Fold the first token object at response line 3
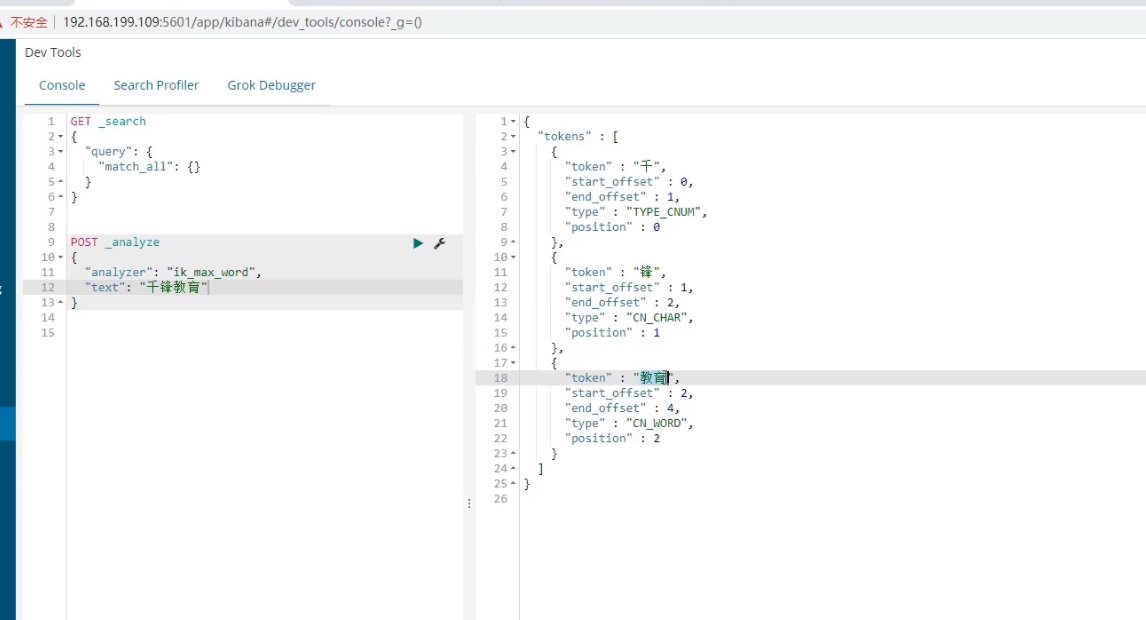Image resolution: width=1146 pixels, height=620 pixels. (x=514, y=152)
